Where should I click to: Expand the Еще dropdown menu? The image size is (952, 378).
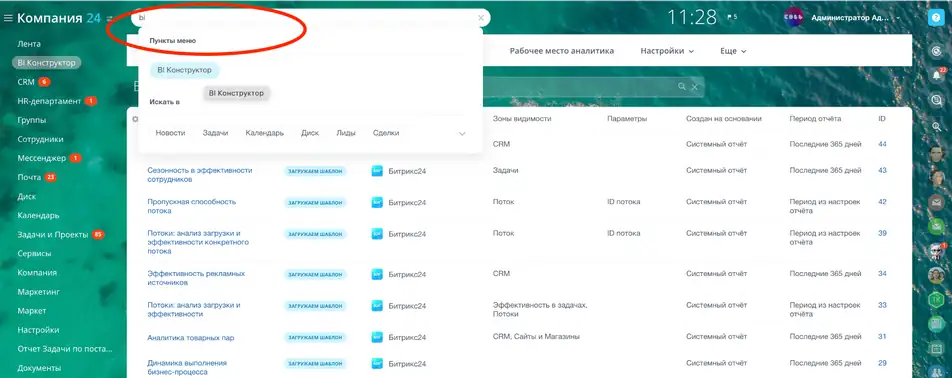pos(733,51)
